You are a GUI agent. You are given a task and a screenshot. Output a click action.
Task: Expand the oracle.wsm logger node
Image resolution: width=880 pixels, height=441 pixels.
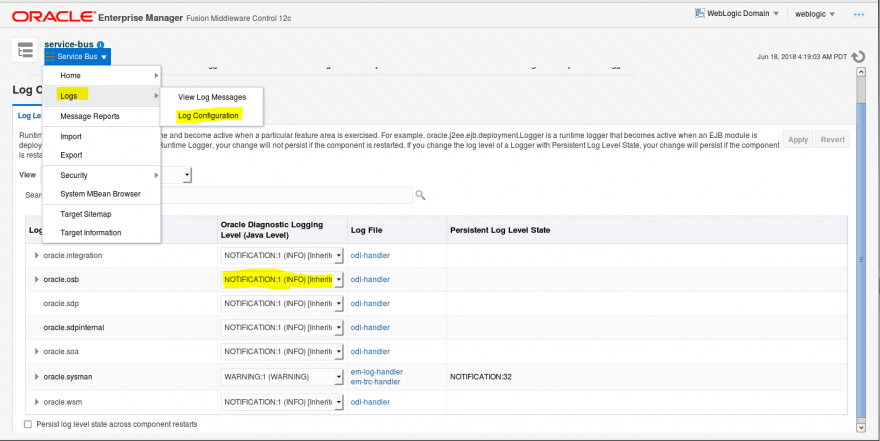(37, 402)
